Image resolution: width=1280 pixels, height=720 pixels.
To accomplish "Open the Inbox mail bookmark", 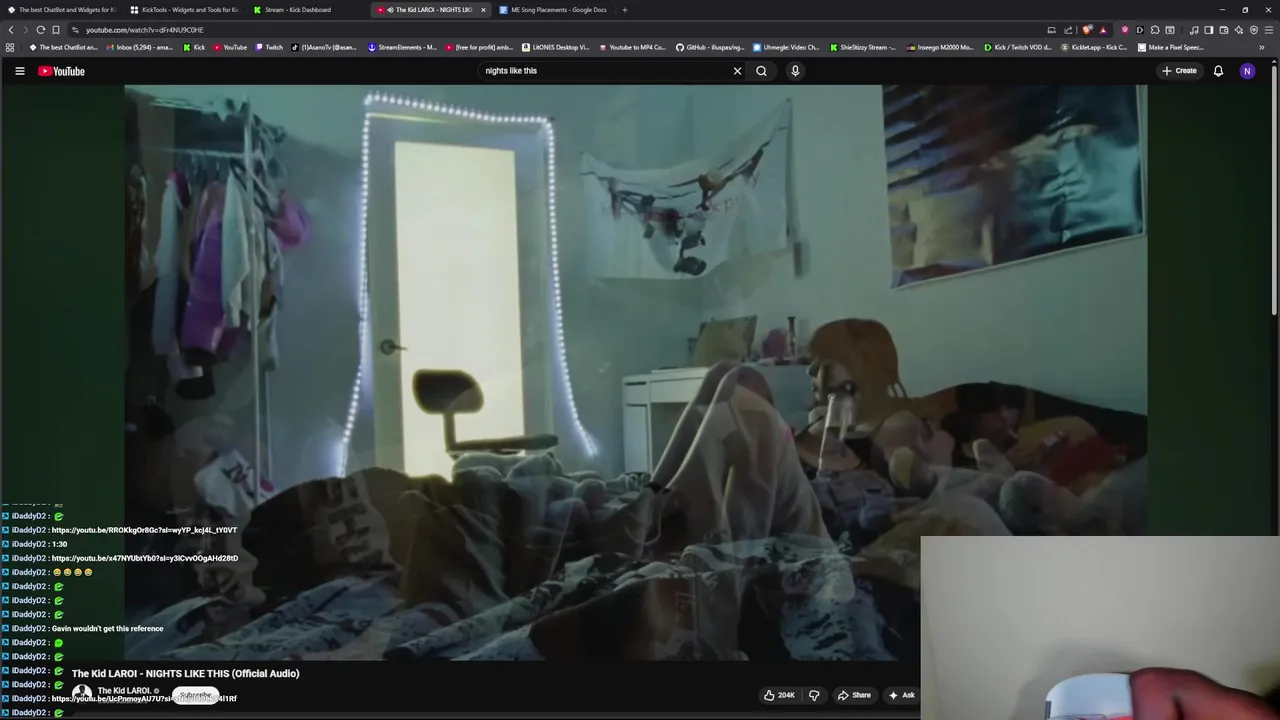I will (x=138, y=47).
